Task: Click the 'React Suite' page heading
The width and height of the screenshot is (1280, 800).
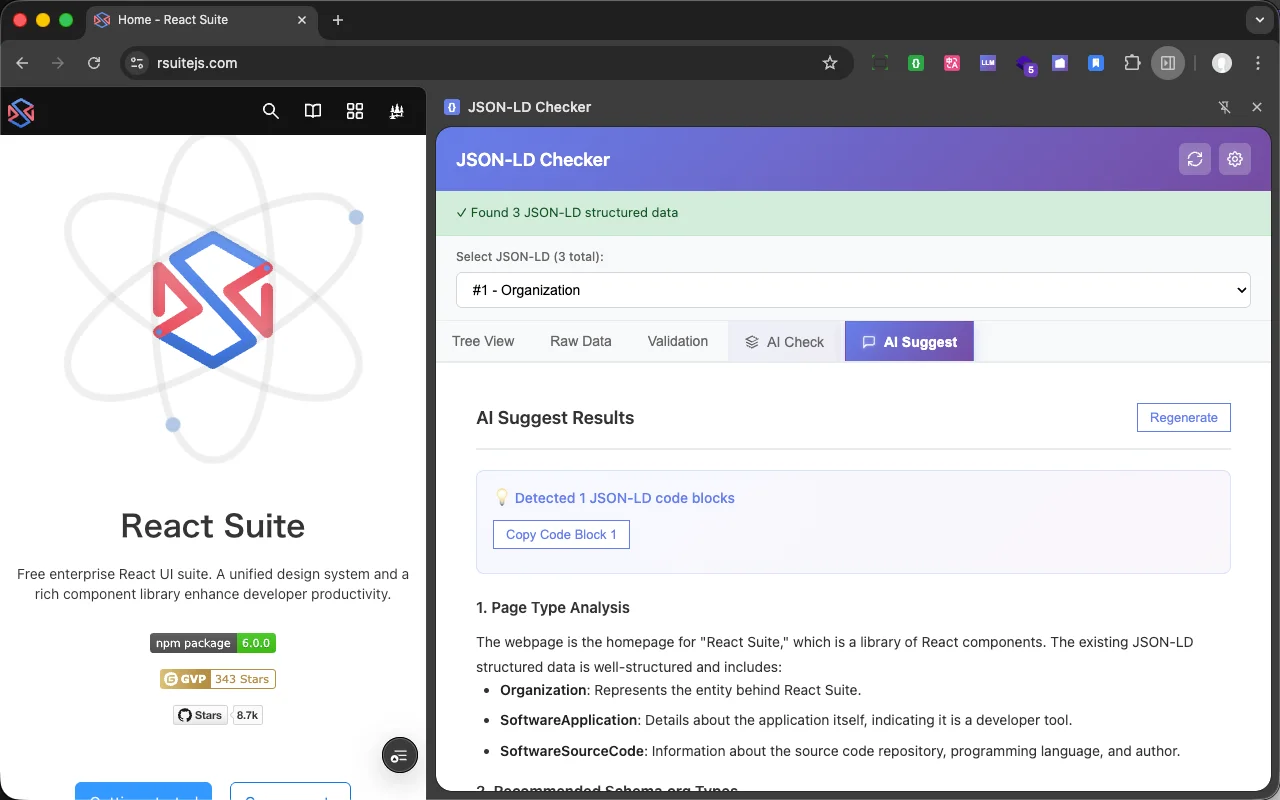Action: [x=213, y=526]
